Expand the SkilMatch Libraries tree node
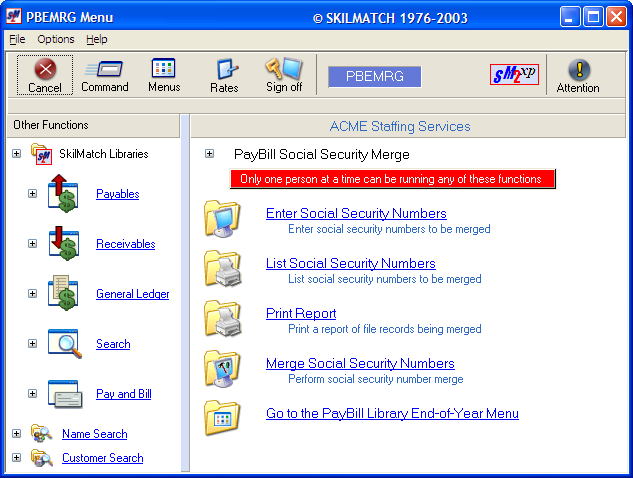Screen dimensions: 633x478 coord(17,154)
